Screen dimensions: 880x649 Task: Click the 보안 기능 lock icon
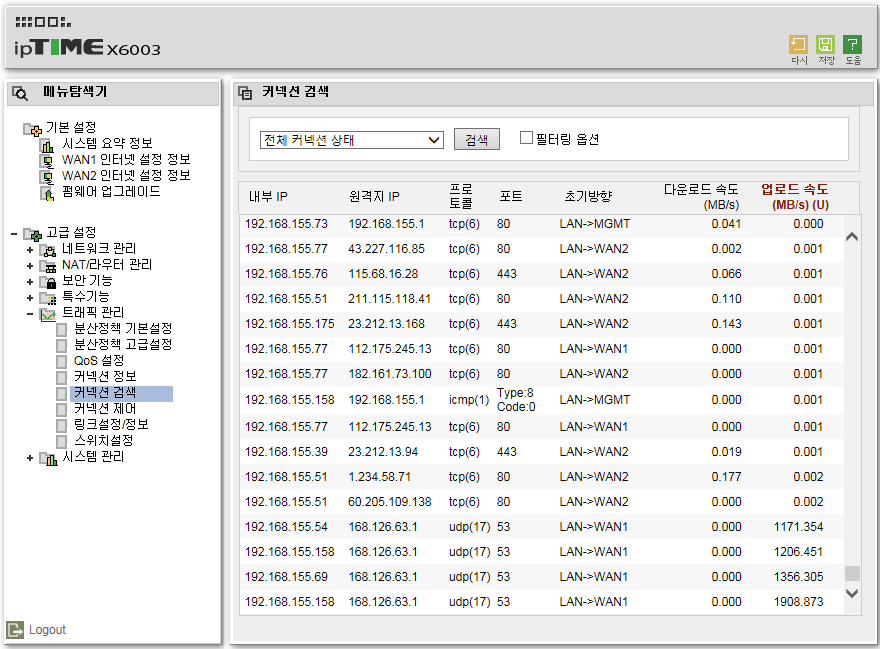[x=49, y=281]
